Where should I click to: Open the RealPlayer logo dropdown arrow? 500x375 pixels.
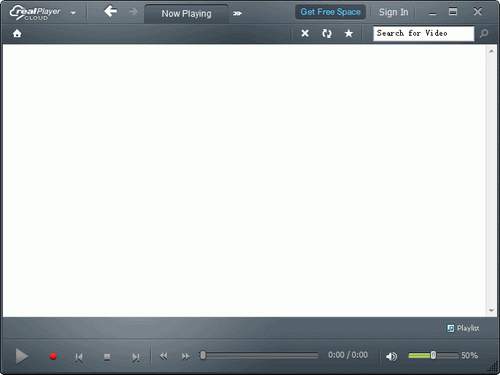click(x=73, y=13)
